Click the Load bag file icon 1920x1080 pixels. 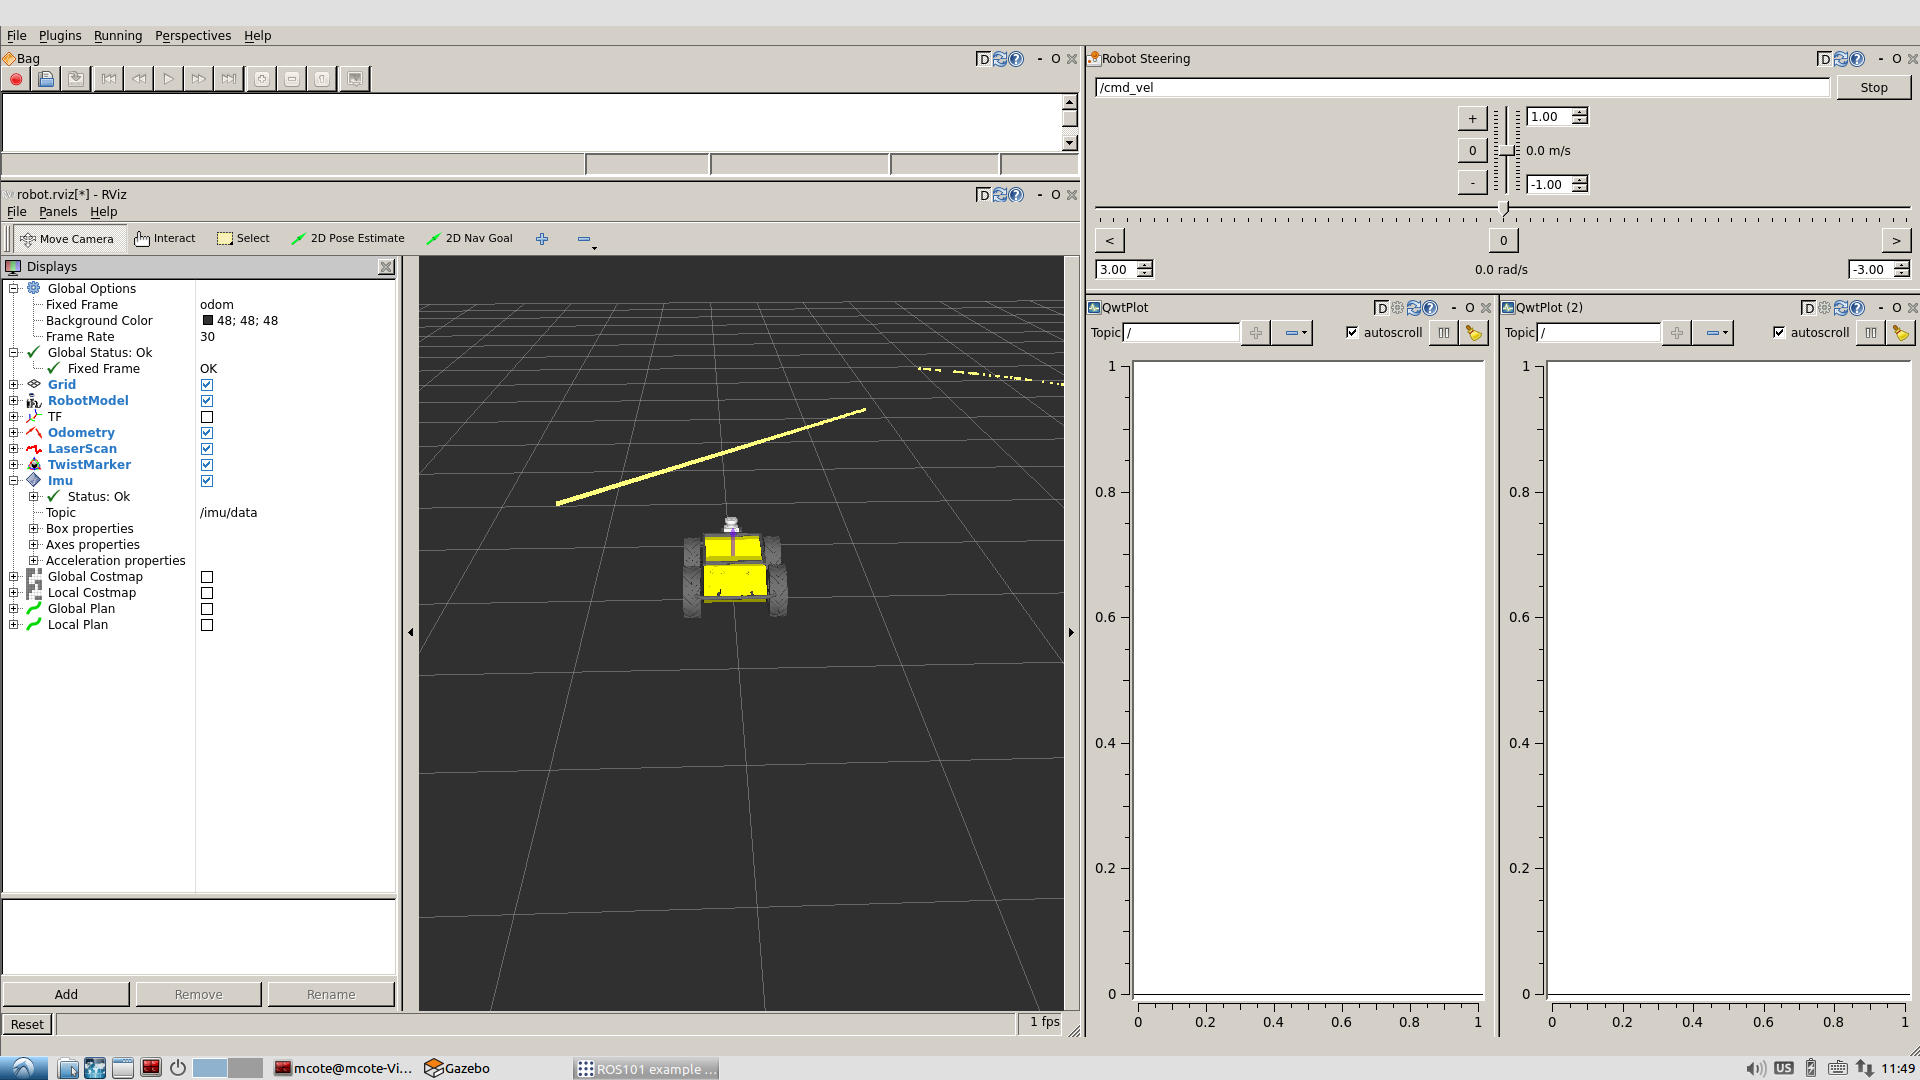click(x=46, y=79)
